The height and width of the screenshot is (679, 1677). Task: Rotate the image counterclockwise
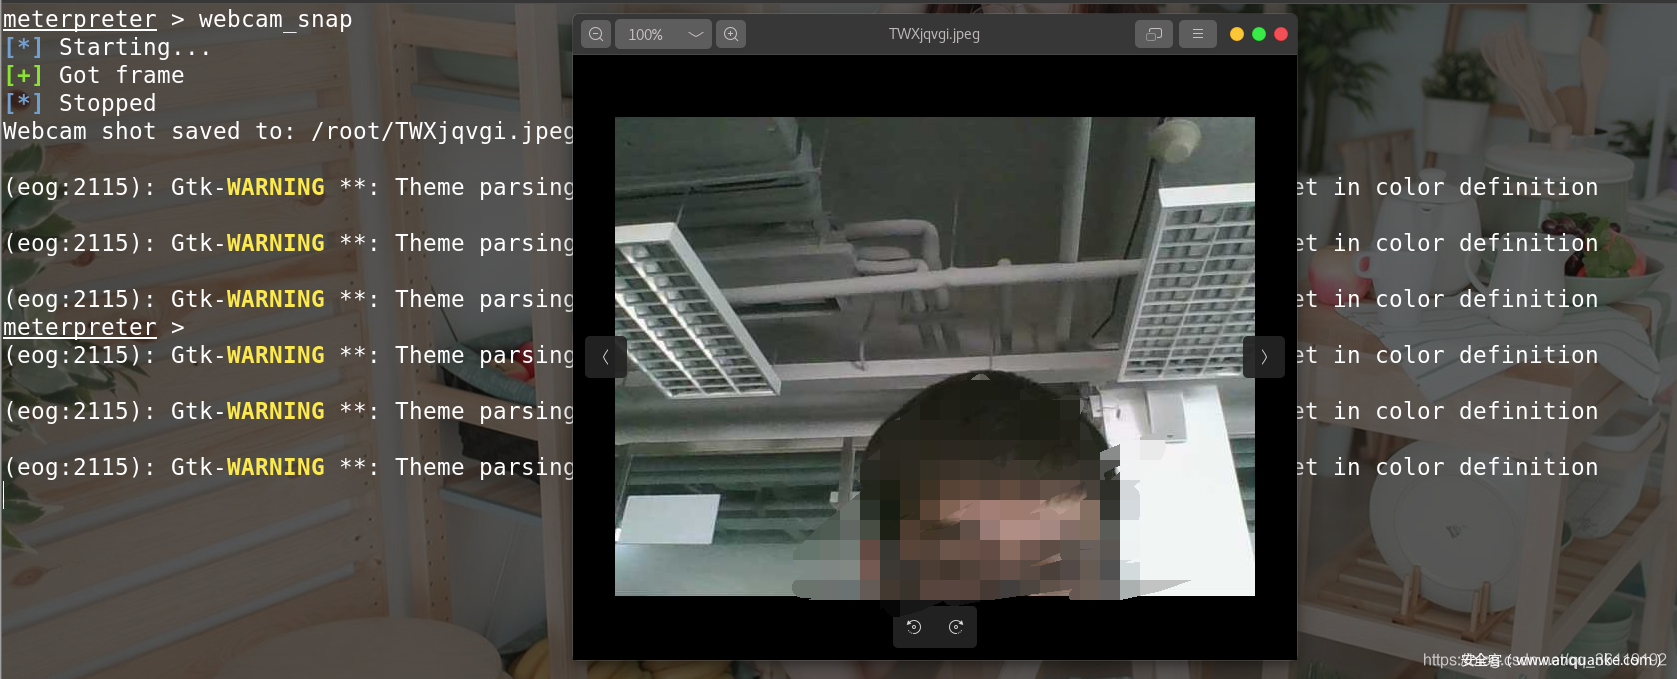point(914,627)
